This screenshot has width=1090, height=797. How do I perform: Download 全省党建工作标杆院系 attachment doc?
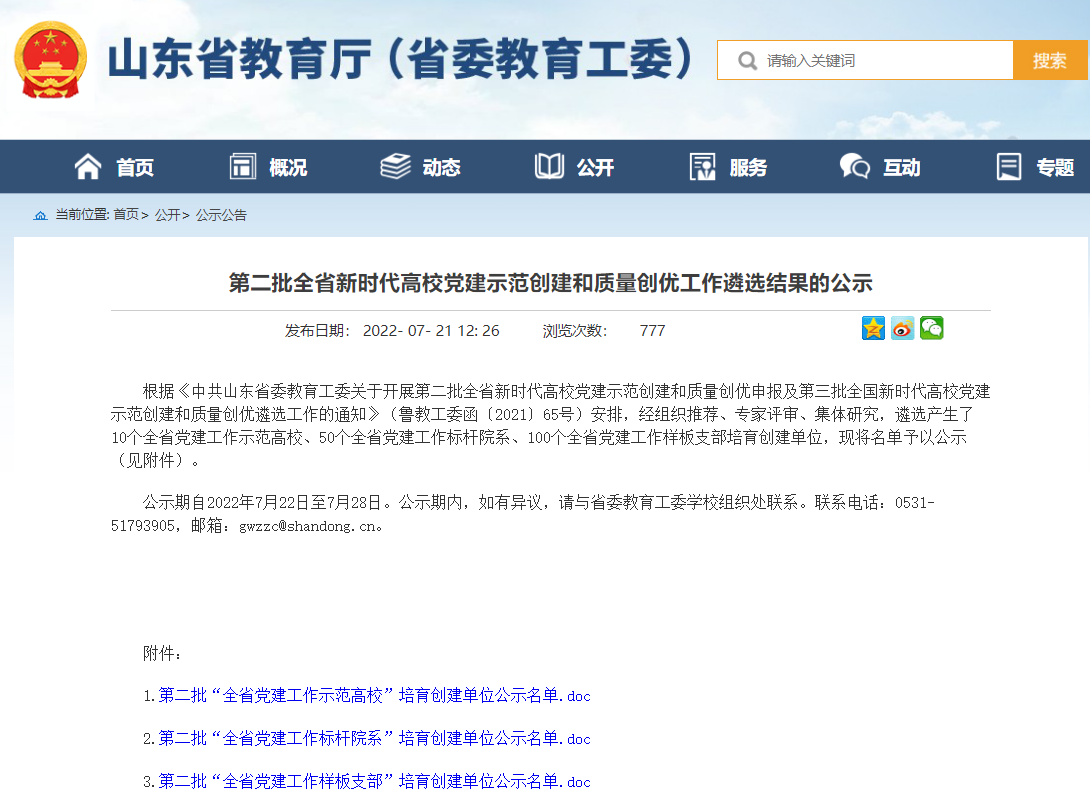[x=375, y=739]
